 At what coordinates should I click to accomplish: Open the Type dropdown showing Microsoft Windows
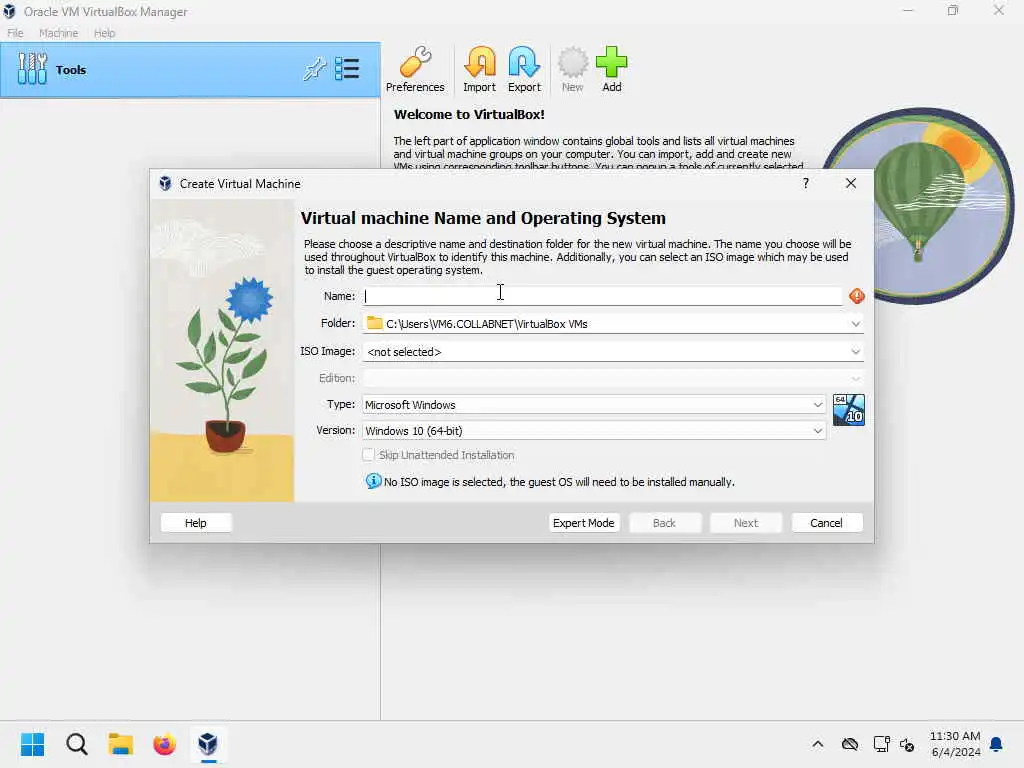click(594, 405)
